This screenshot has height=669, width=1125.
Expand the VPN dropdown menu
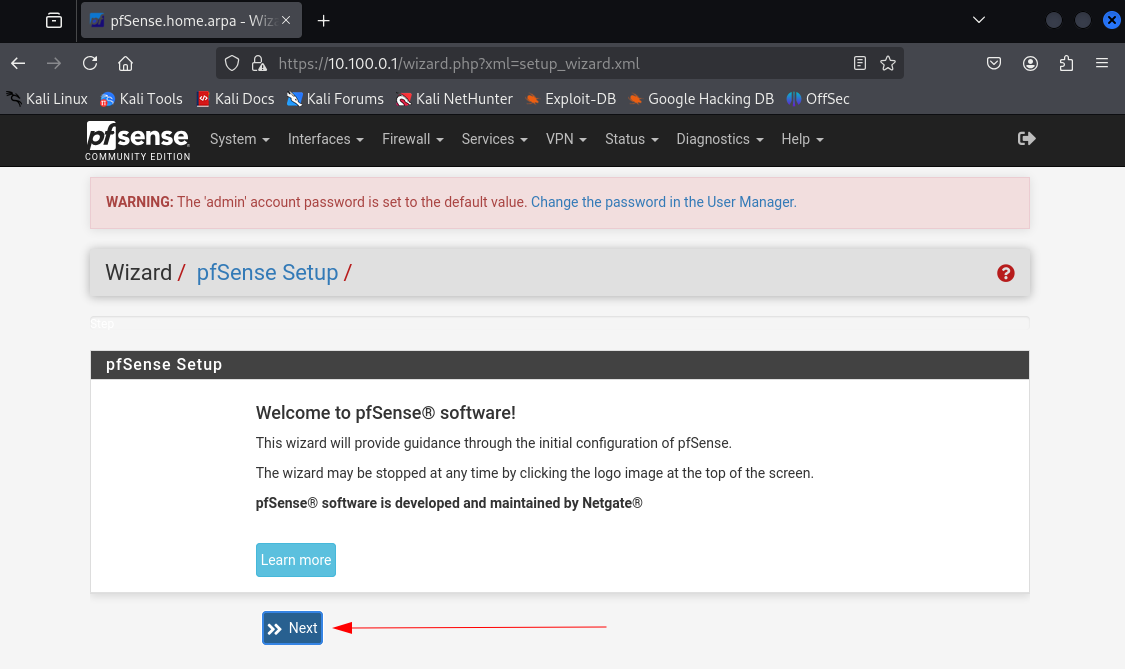pyautogui.click(x=566, y=139)
